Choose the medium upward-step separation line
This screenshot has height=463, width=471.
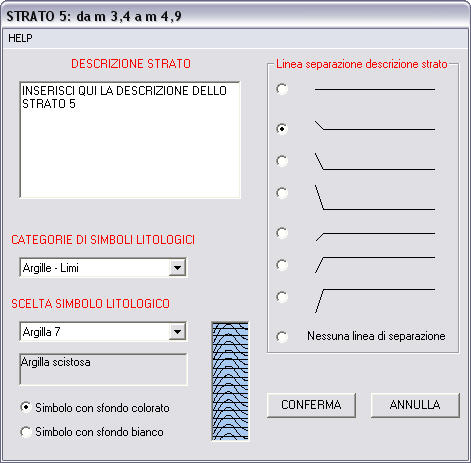click(x=282, y=265)
